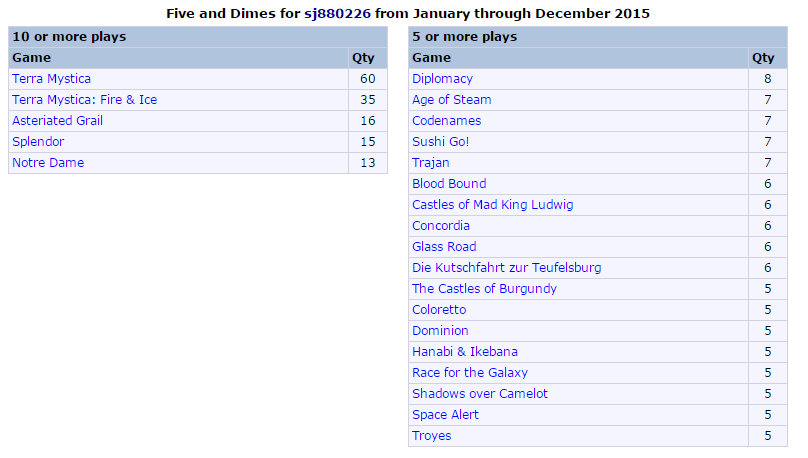
Task: Open the Terra Mystica game link
Action: (x=52, y=79)
